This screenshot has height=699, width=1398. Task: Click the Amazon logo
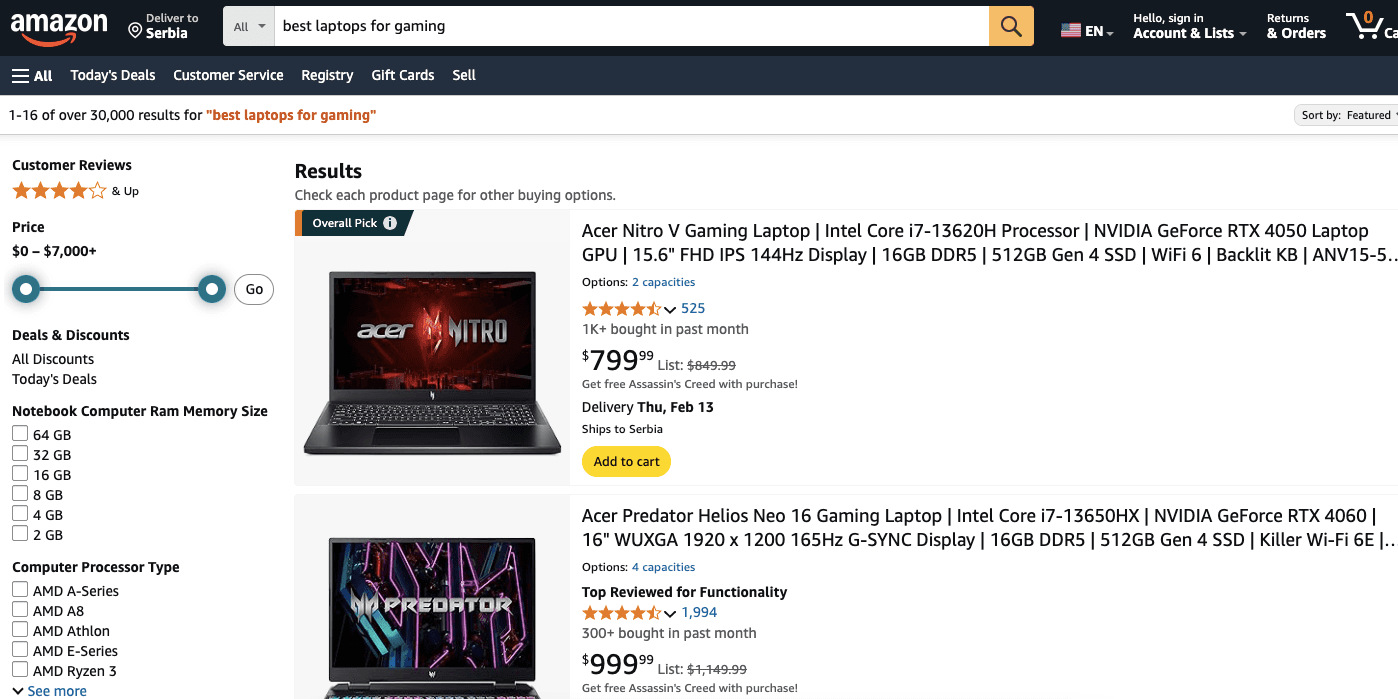pyautogui.click(x=59, y=27)
